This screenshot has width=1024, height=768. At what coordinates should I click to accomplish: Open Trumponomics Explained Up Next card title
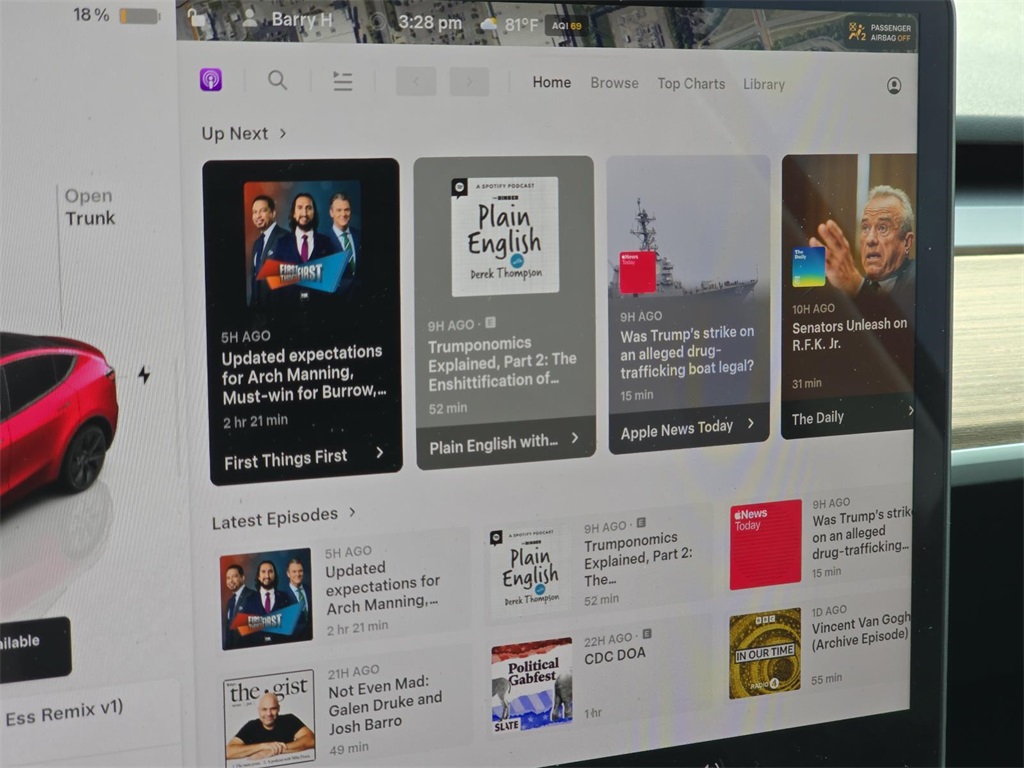[502, 363]
